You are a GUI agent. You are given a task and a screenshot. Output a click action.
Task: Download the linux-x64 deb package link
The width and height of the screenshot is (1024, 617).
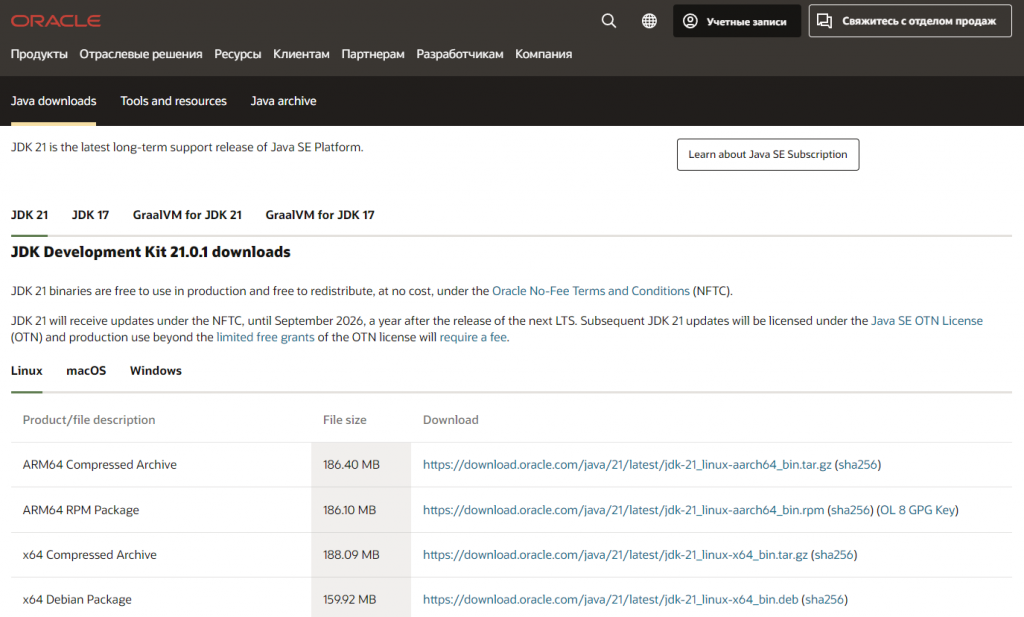(610, 599)
